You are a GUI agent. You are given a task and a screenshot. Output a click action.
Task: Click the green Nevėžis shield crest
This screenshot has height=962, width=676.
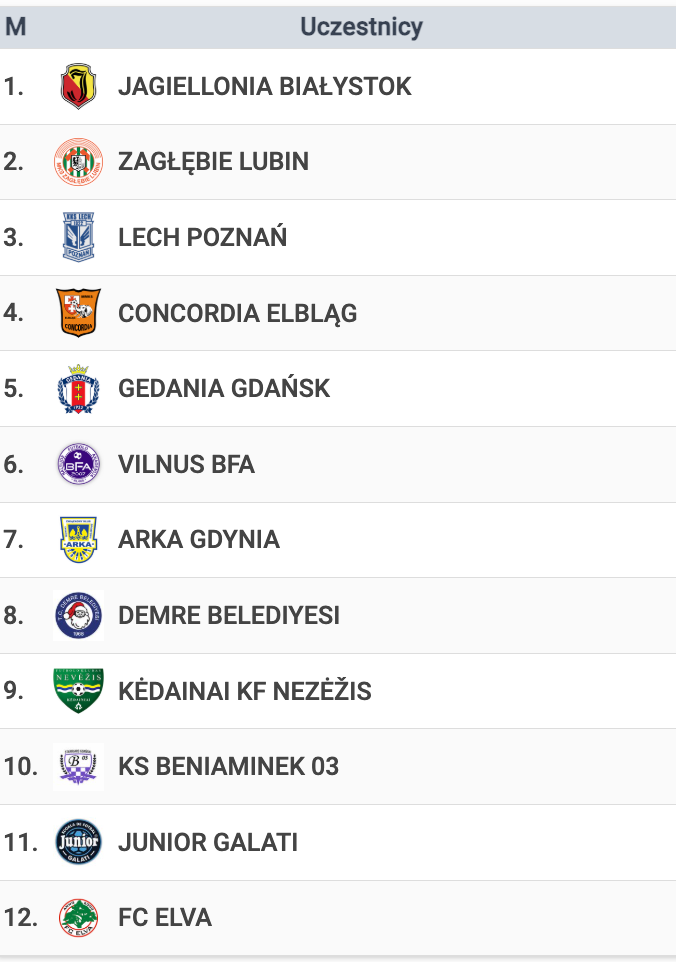(x=79, y=691)
